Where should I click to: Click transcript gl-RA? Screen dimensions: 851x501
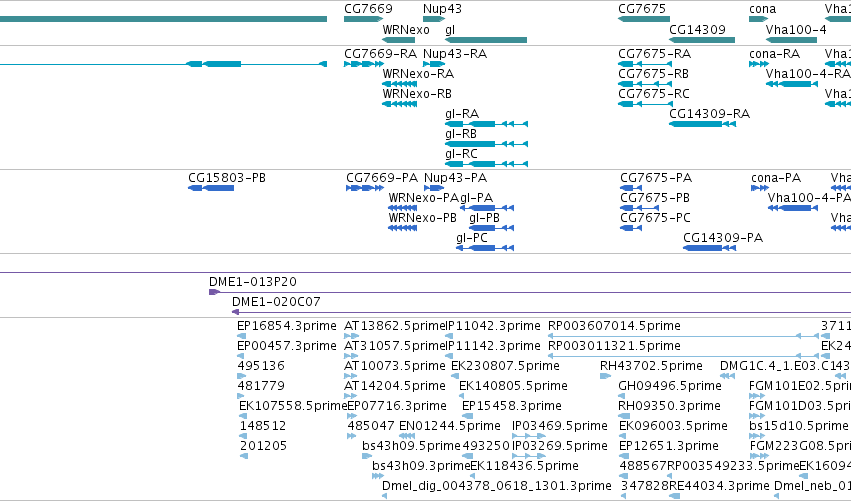point(486,124)
